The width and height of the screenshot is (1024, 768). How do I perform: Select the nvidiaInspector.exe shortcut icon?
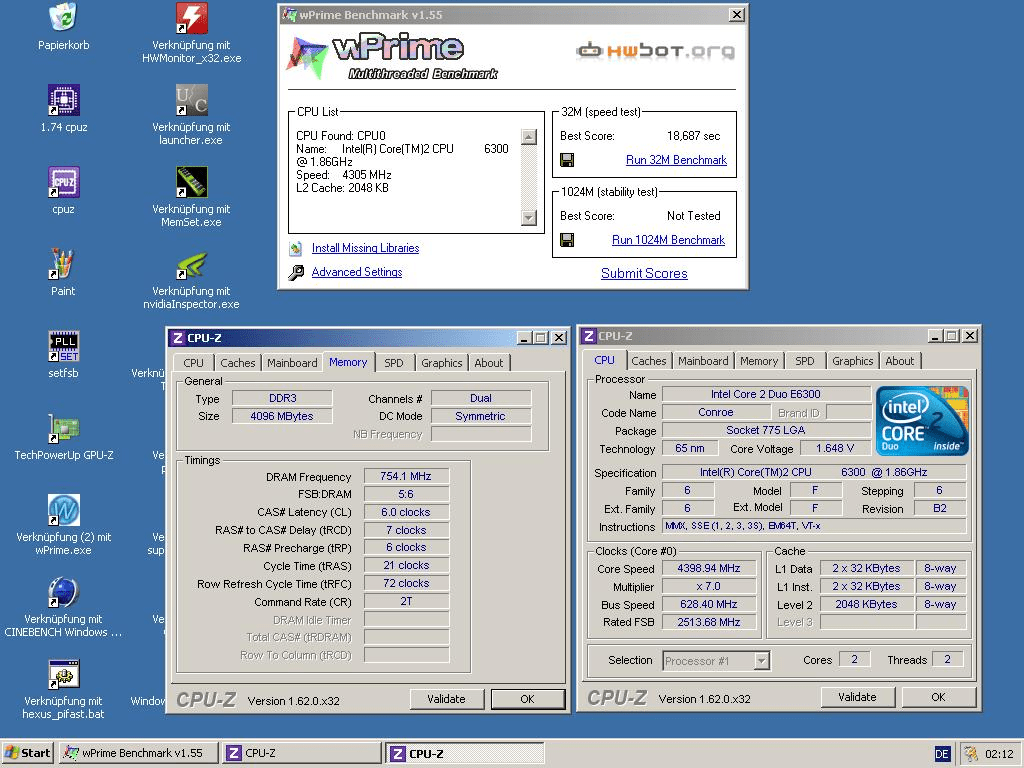(x=191, y=264)
